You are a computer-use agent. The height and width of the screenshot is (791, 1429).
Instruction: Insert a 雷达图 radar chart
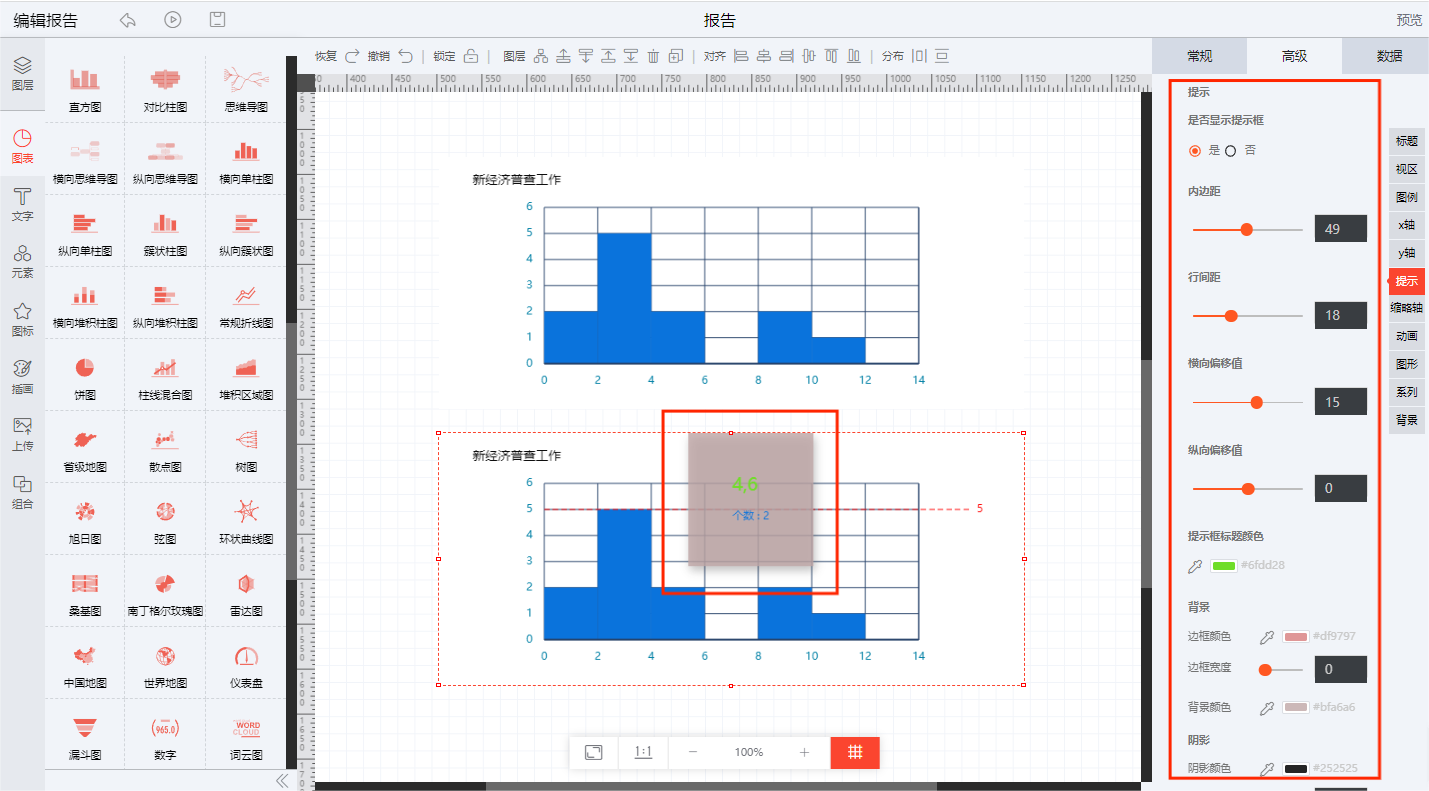click(246, 595)
